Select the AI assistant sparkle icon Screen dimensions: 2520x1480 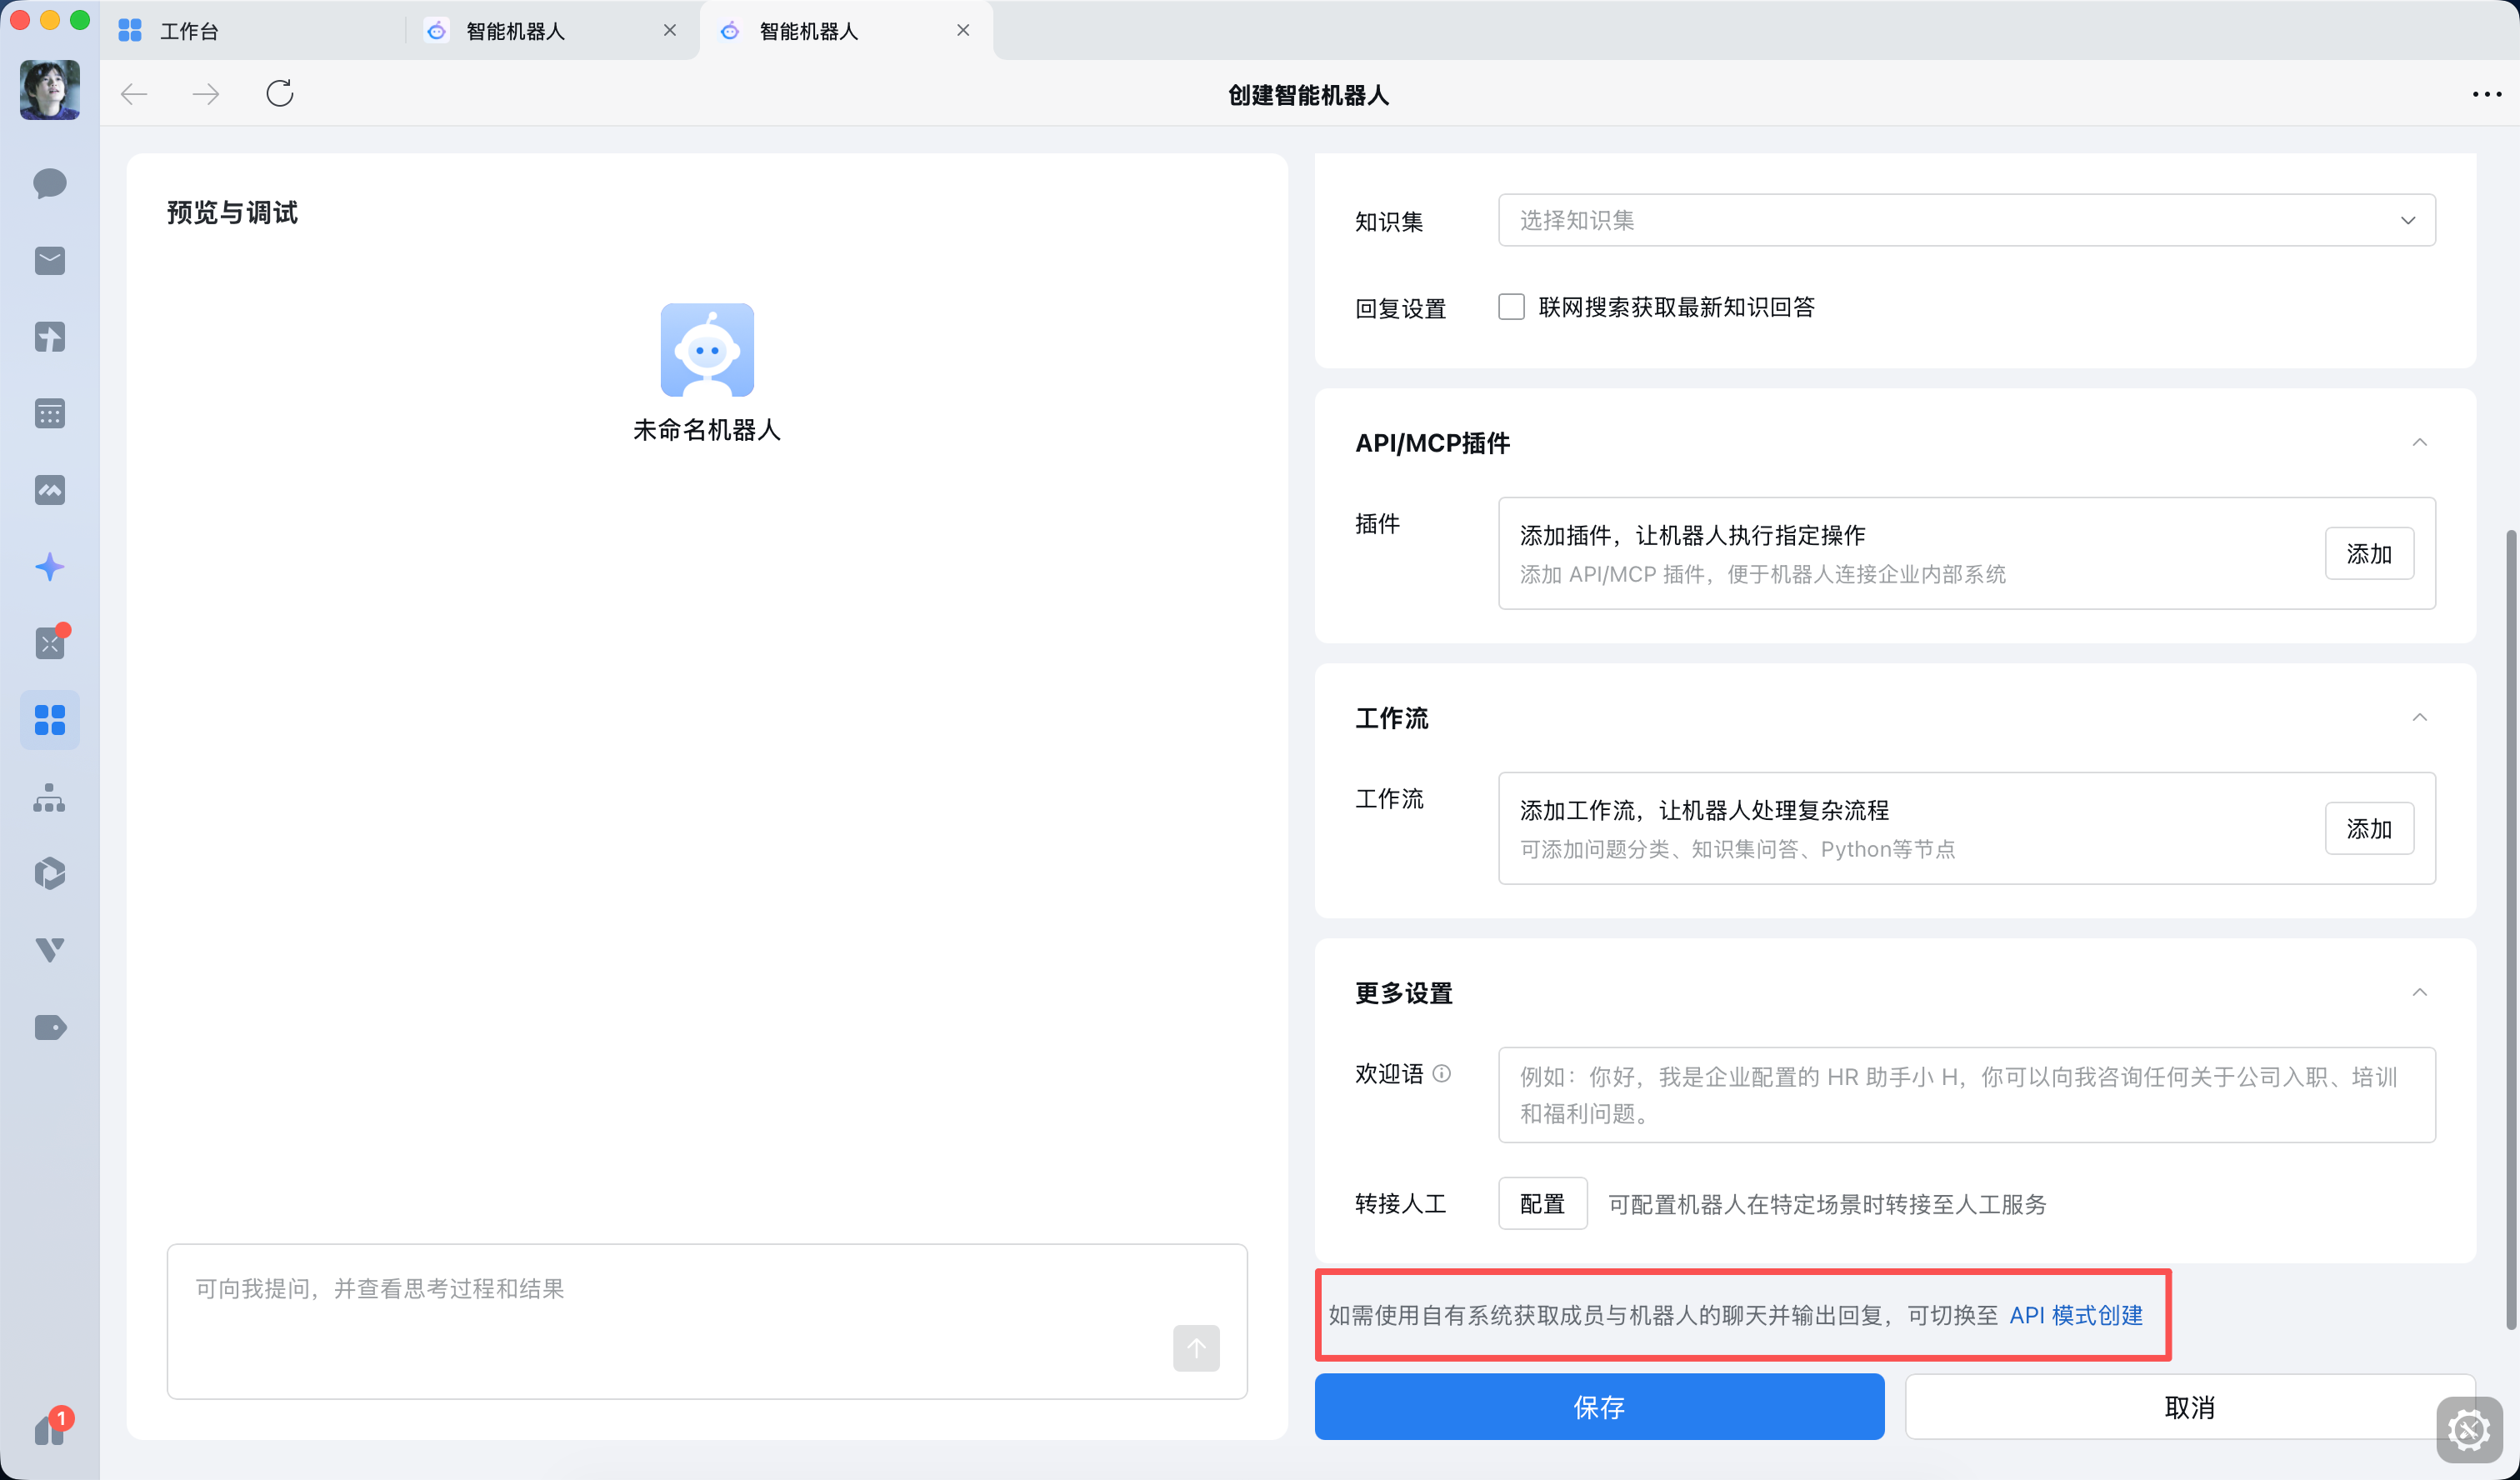(x=49, y=566)
